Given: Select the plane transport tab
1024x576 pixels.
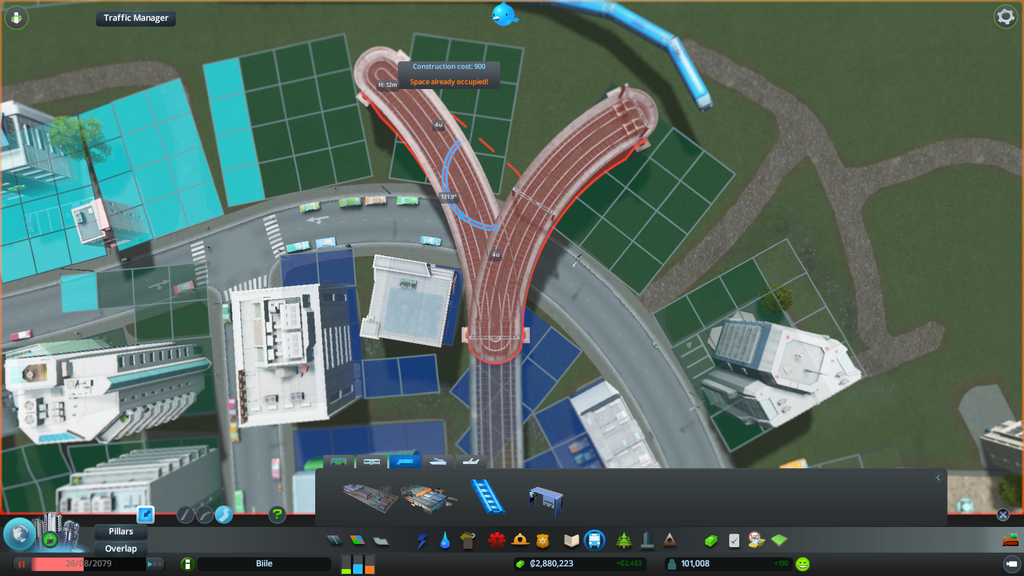Looking at the screenshot, I should point(470,462).
